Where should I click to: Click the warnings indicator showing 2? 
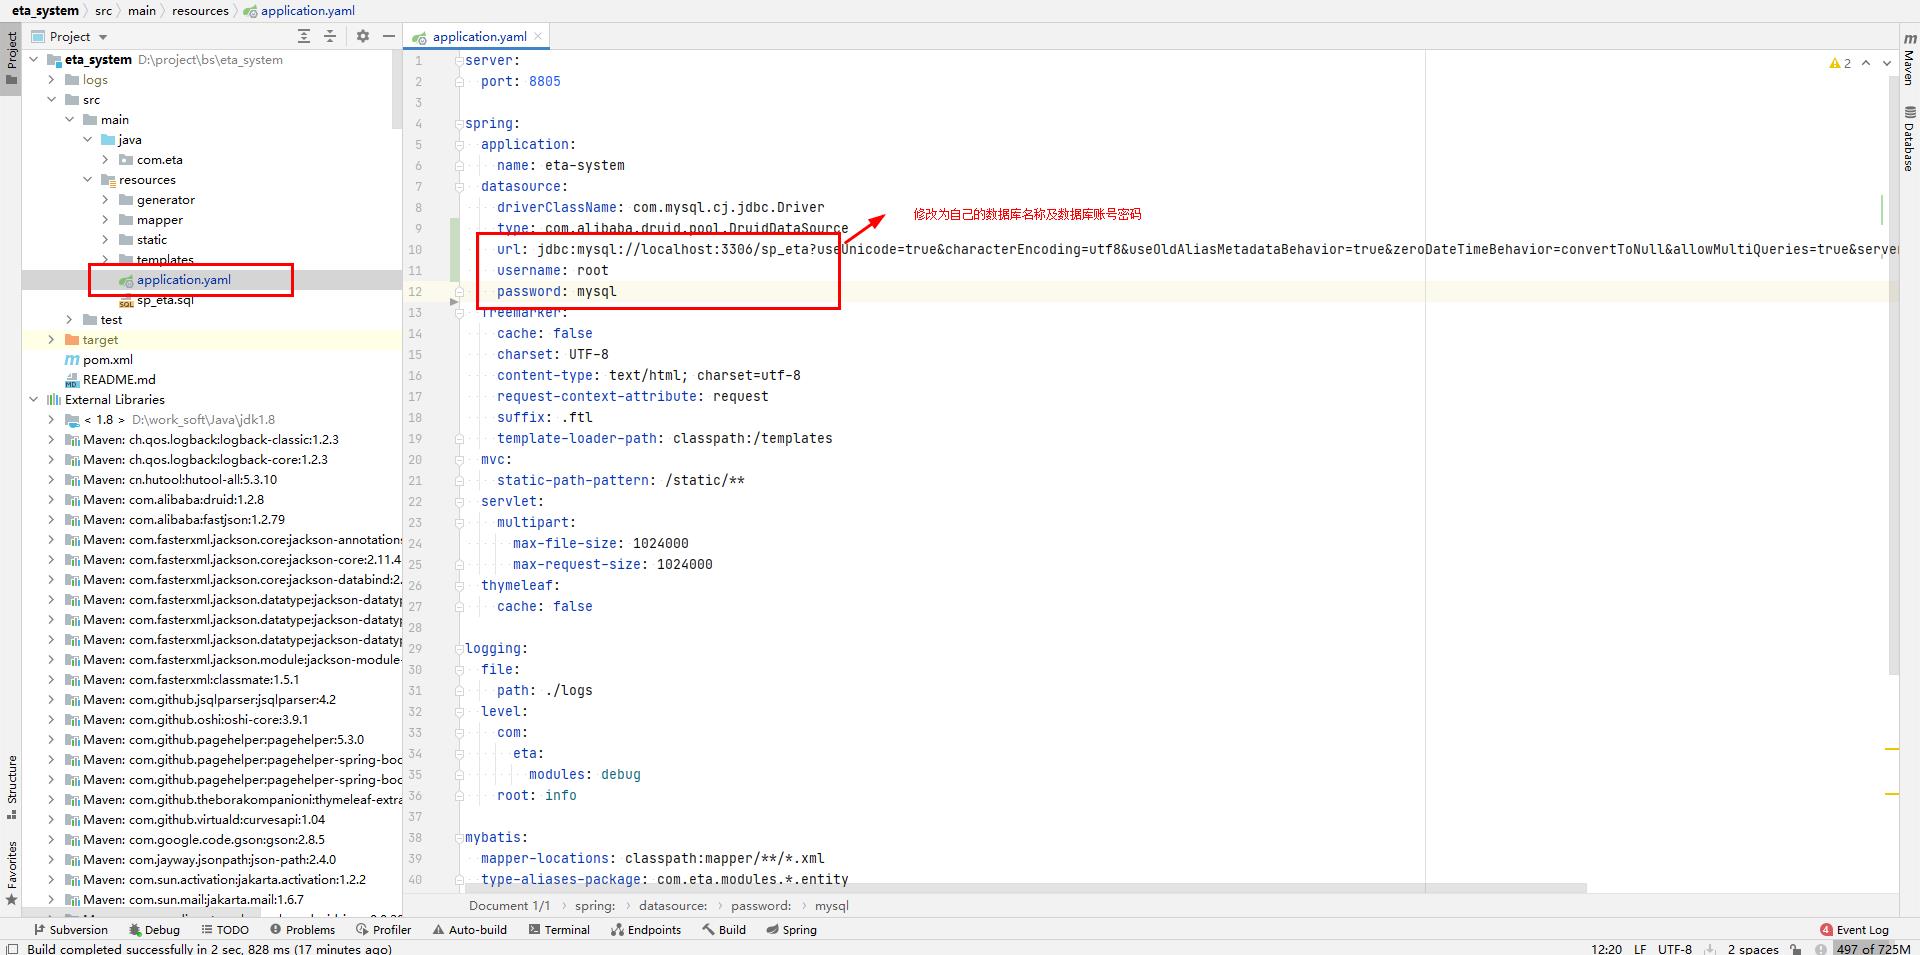point(1840,63)
